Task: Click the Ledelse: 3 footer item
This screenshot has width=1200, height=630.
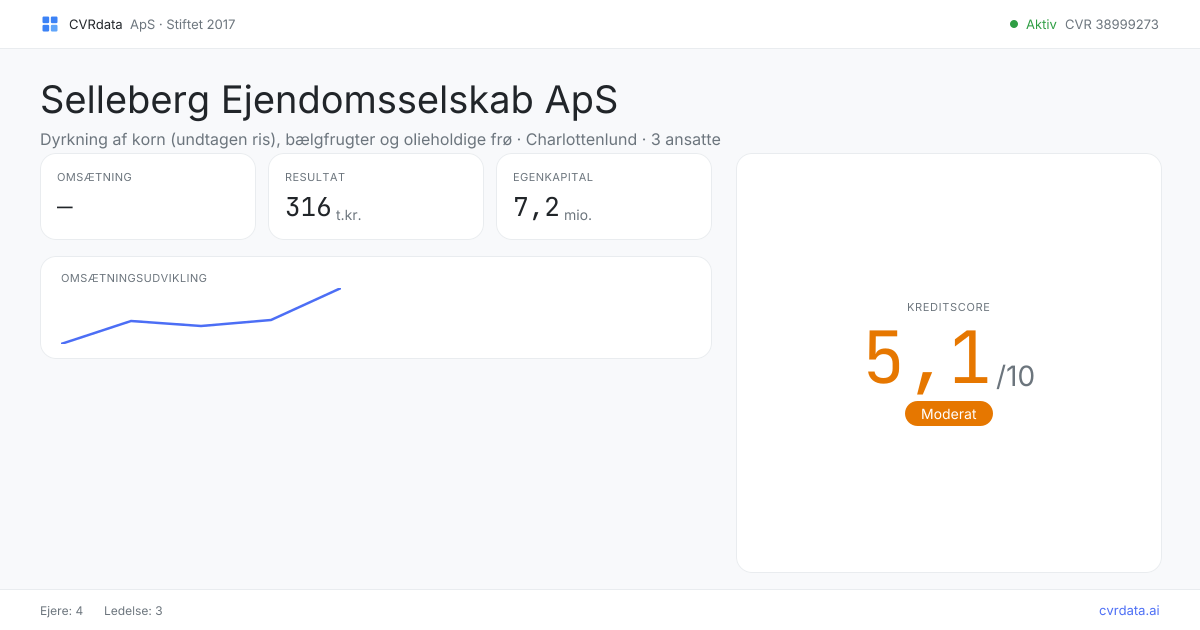Action: pos(133,610)
